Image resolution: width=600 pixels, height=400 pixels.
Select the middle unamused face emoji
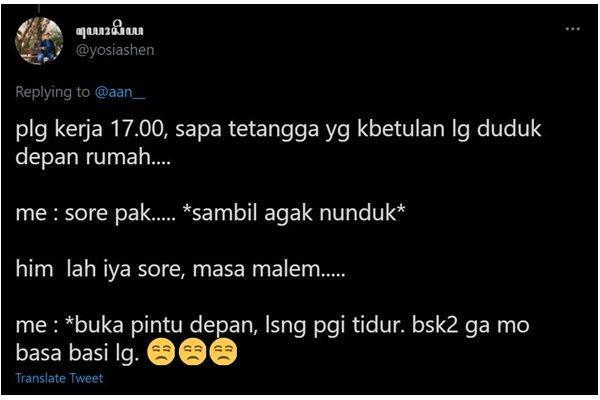pyautogui.click(x=192, y=352)
